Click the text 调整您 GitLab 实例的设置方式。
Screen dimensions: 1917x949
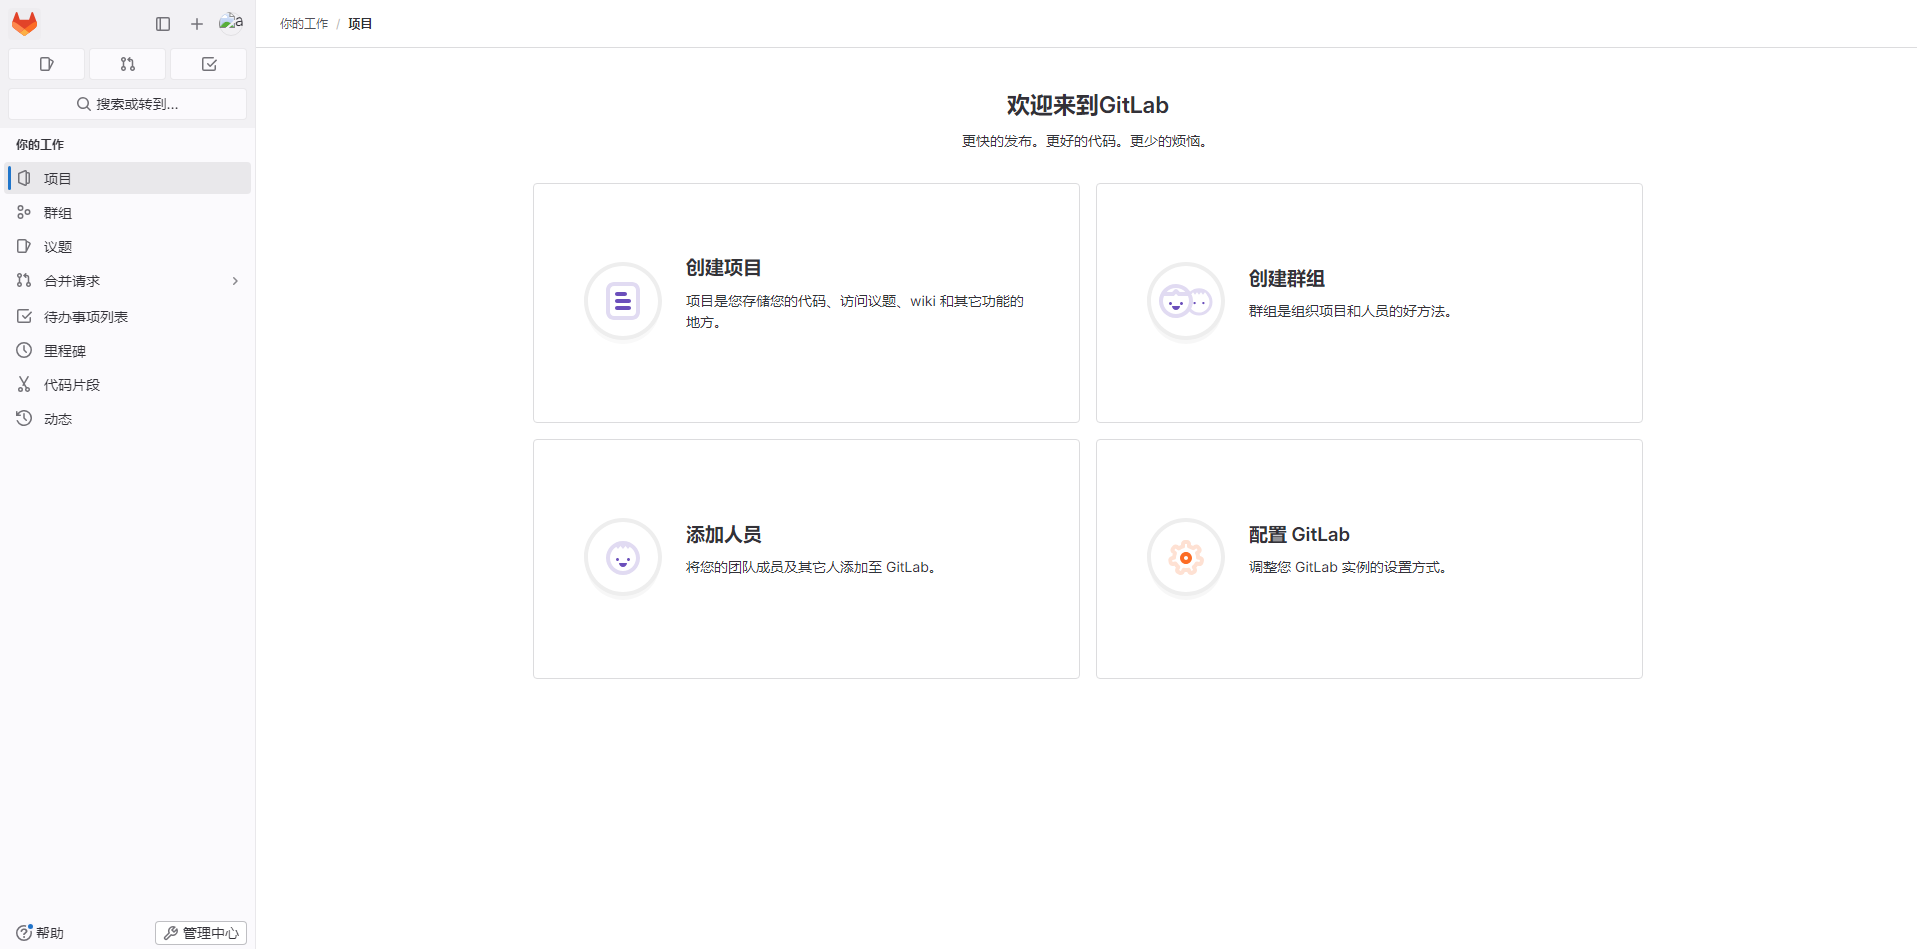pyautogui.click(x=1348, y=567)
